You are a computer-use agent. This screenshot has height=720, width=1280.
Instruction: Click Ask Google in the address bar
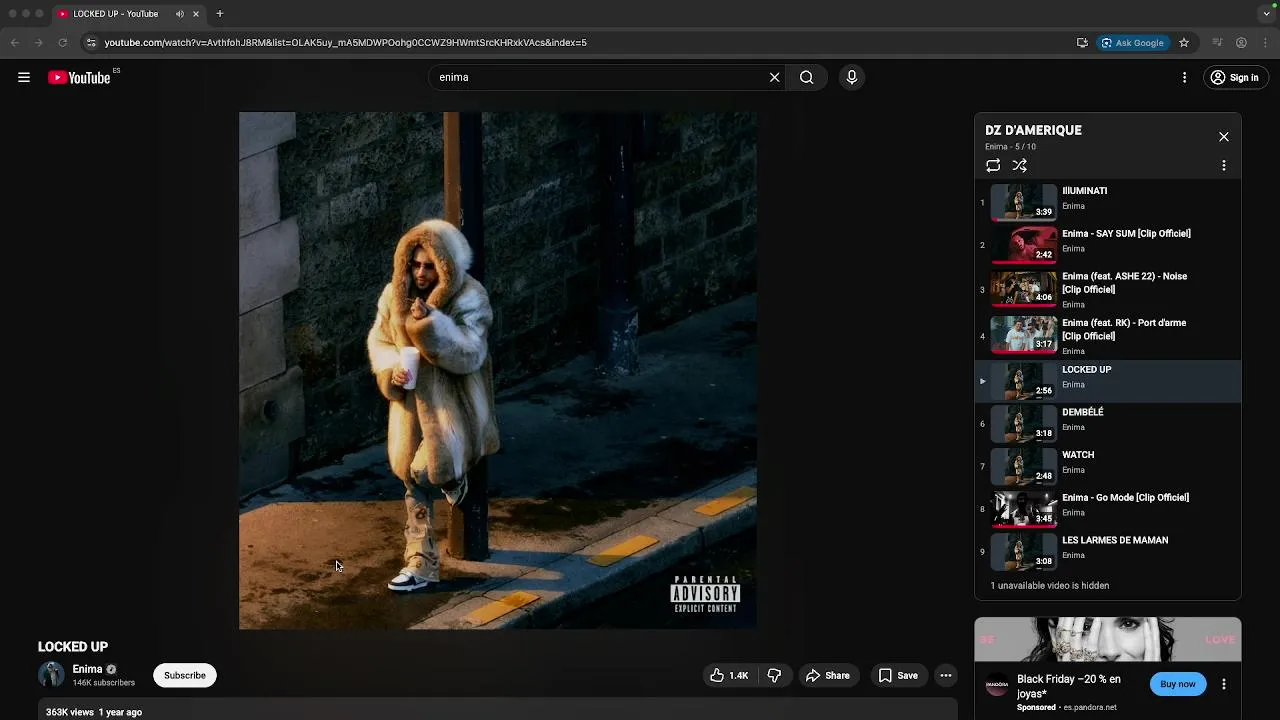pos(1133,43)
